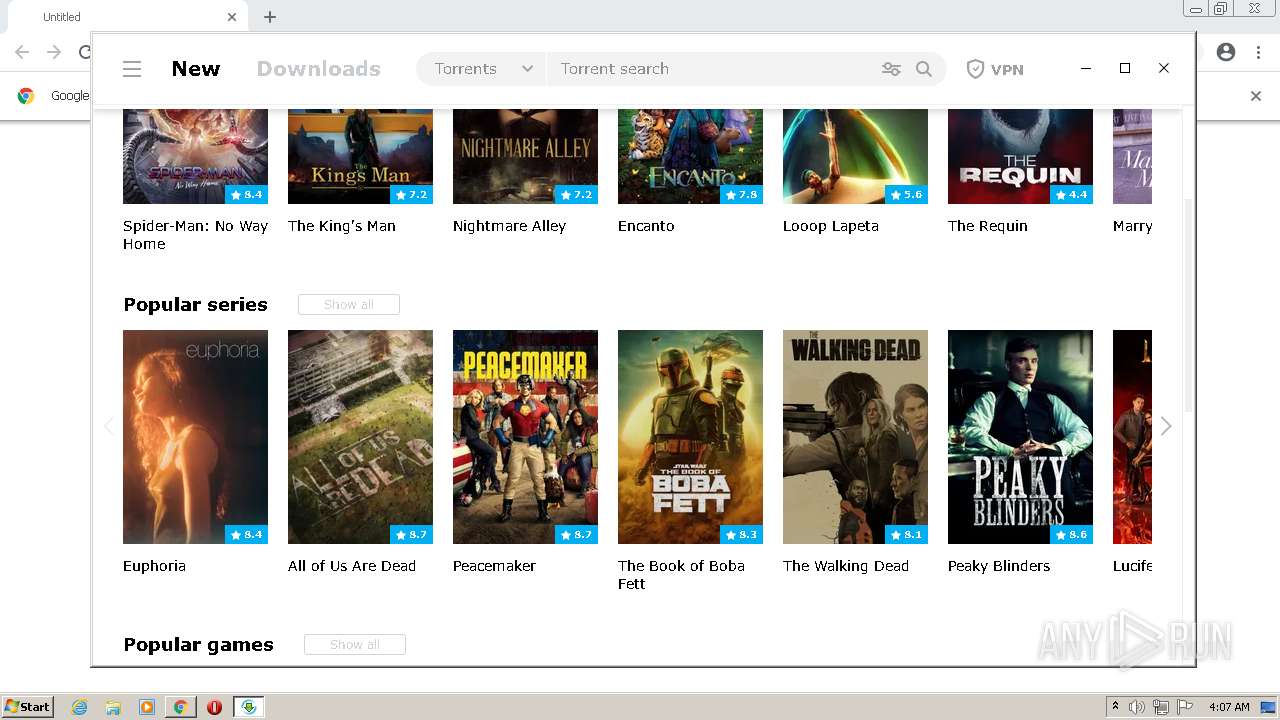Screen dimensions: 1280x720
Task: Click the Peaky Blinders title text
Action: 999,566
